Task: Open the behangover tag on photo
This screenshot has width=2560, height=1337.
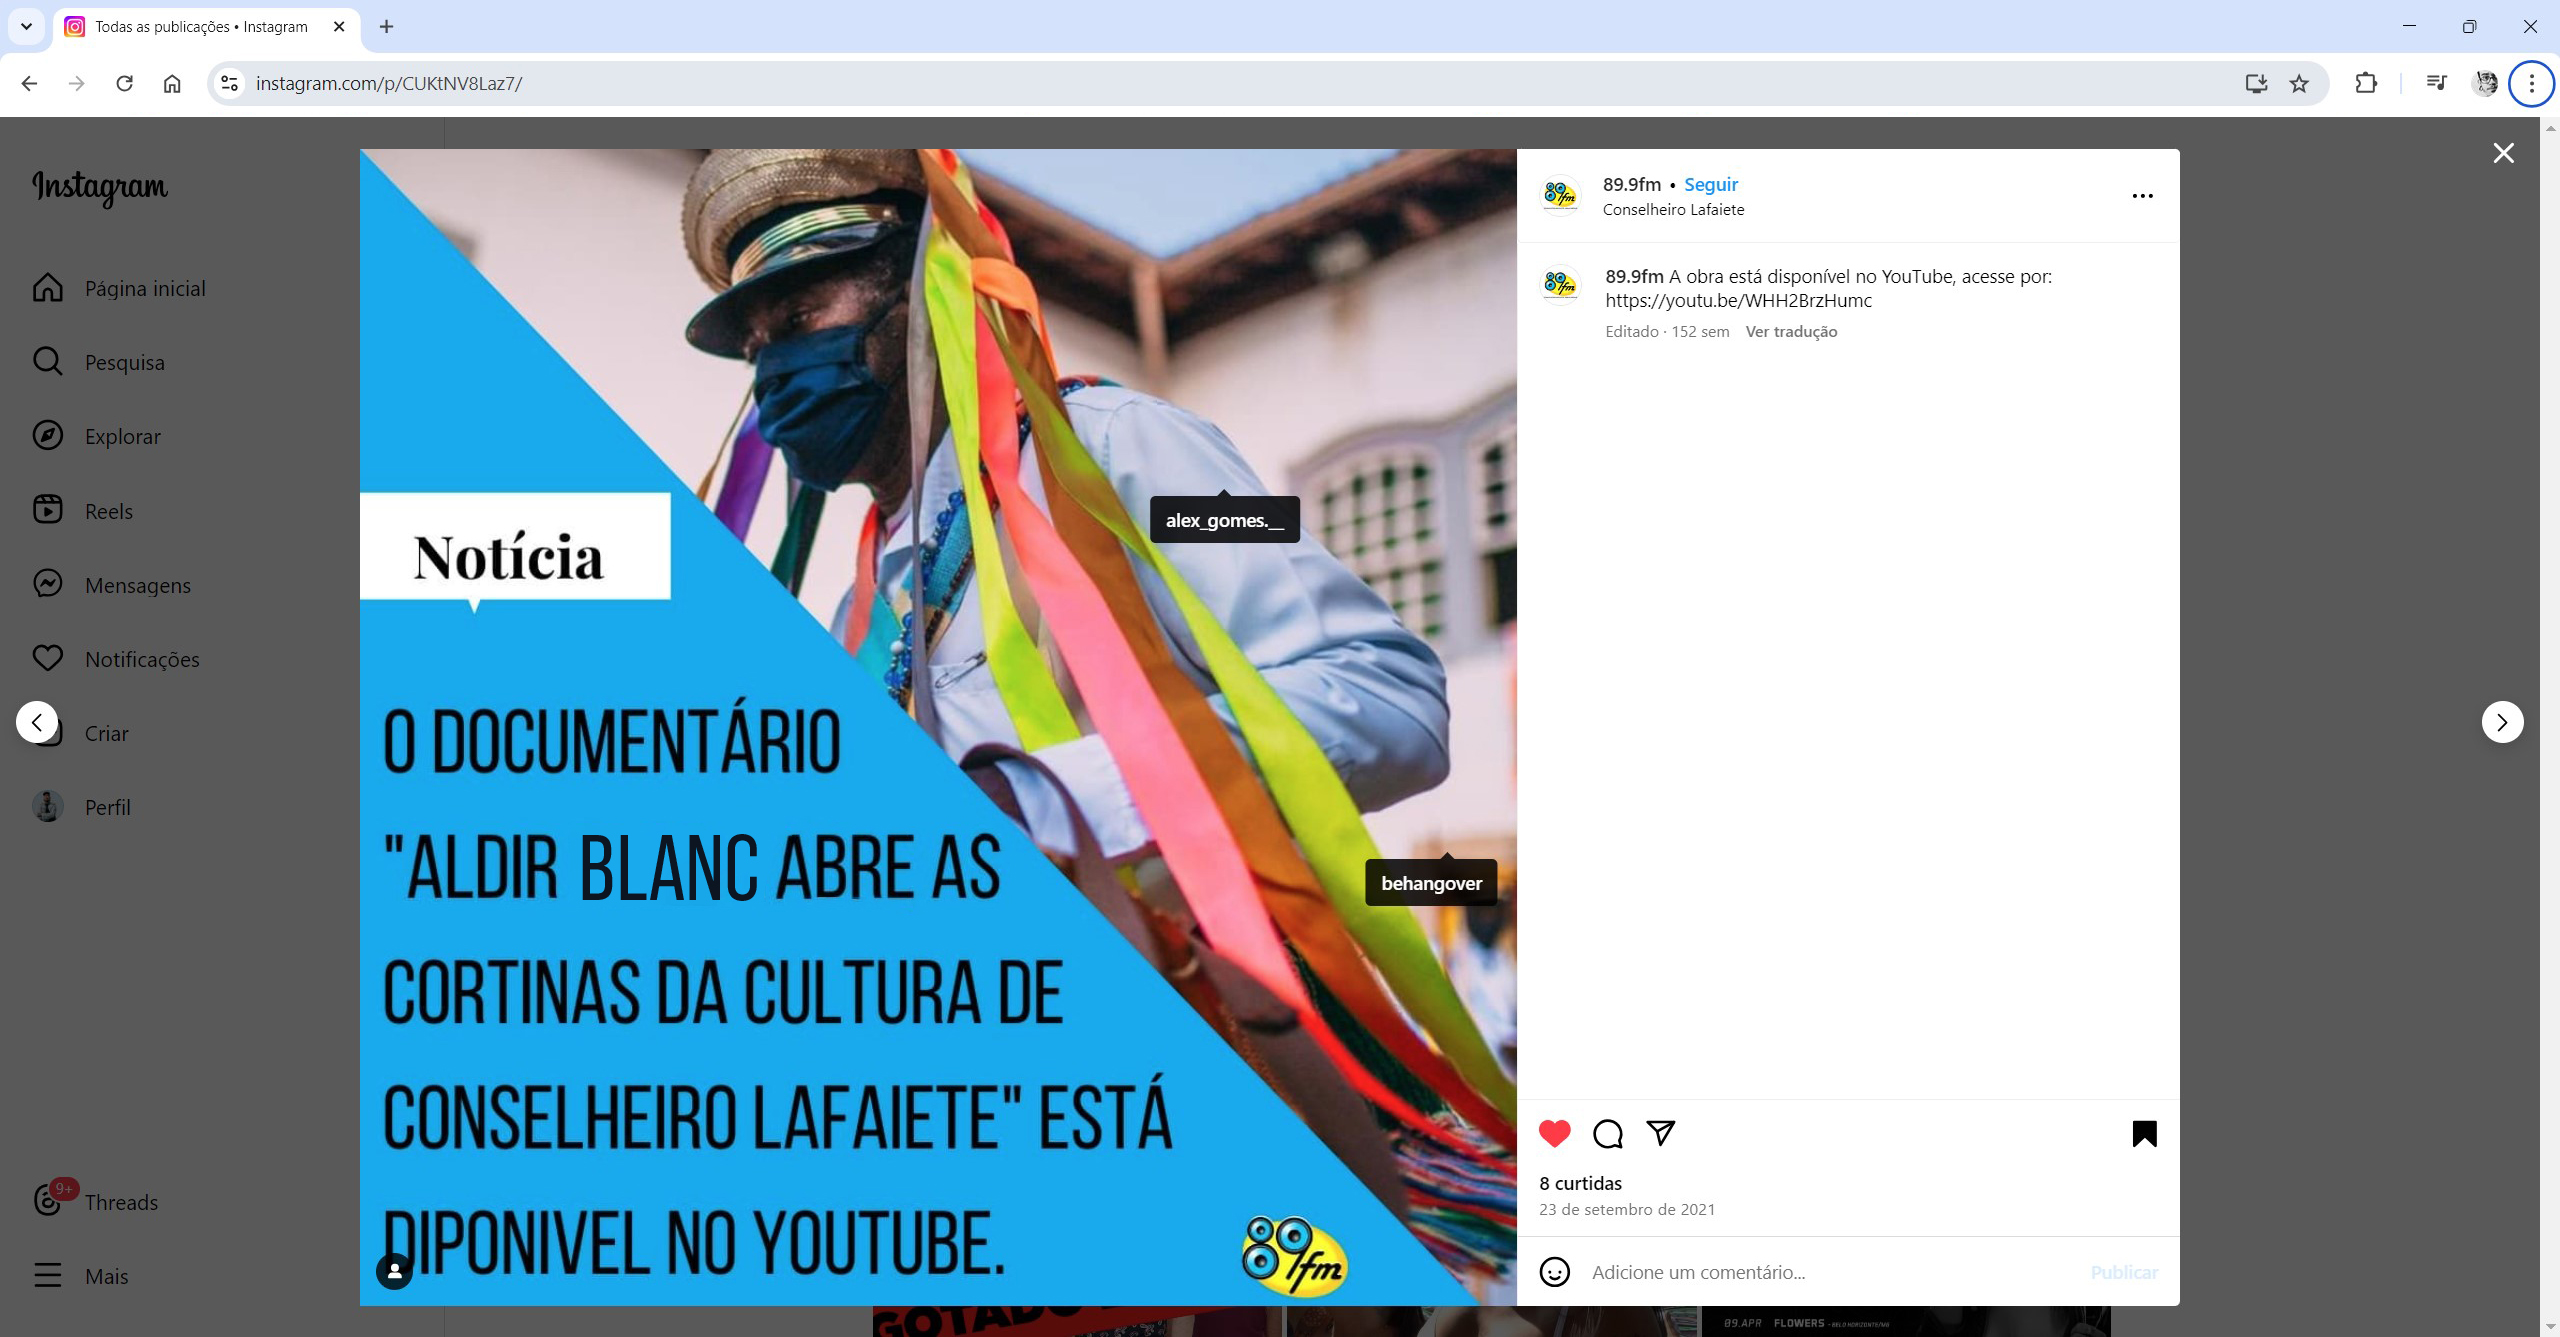Action: [1431, 883]
